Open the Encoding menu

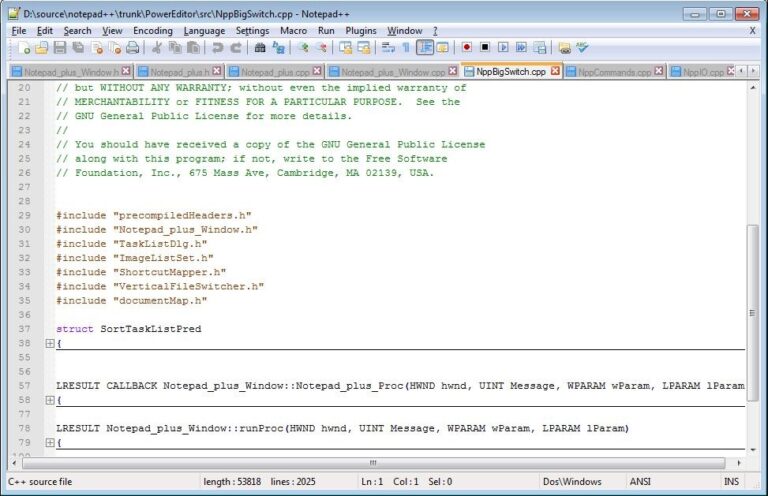pyautogui.click(x=152, y=31)
